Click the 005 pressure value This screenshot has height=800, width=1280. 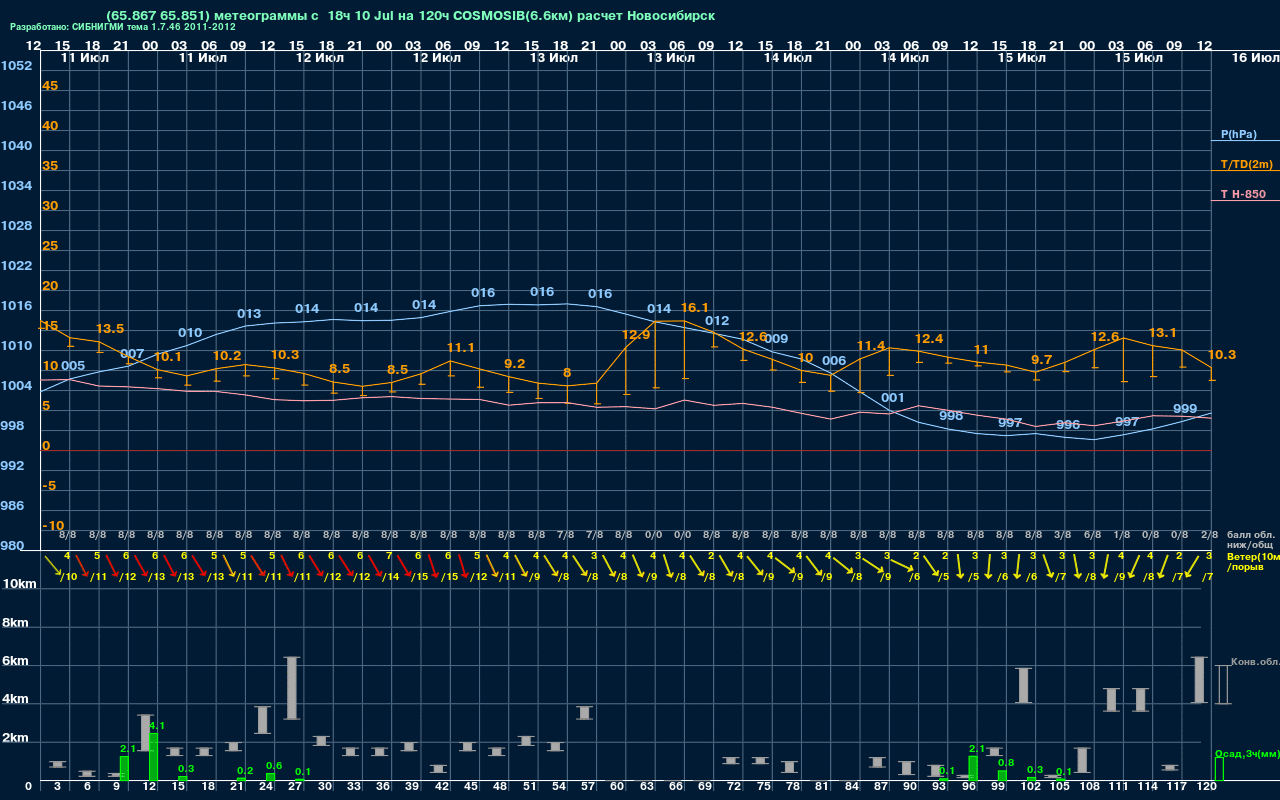pyautogui.click(x=73, y=366)
